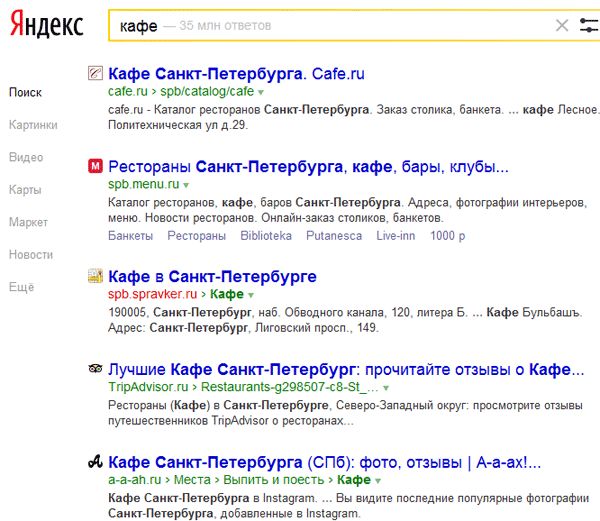Viewport: 600px width, 521px height.
Task: Click the Restaurants-g298507-c8-St path link
Action: pyautogui.click(x=290, y=387)
